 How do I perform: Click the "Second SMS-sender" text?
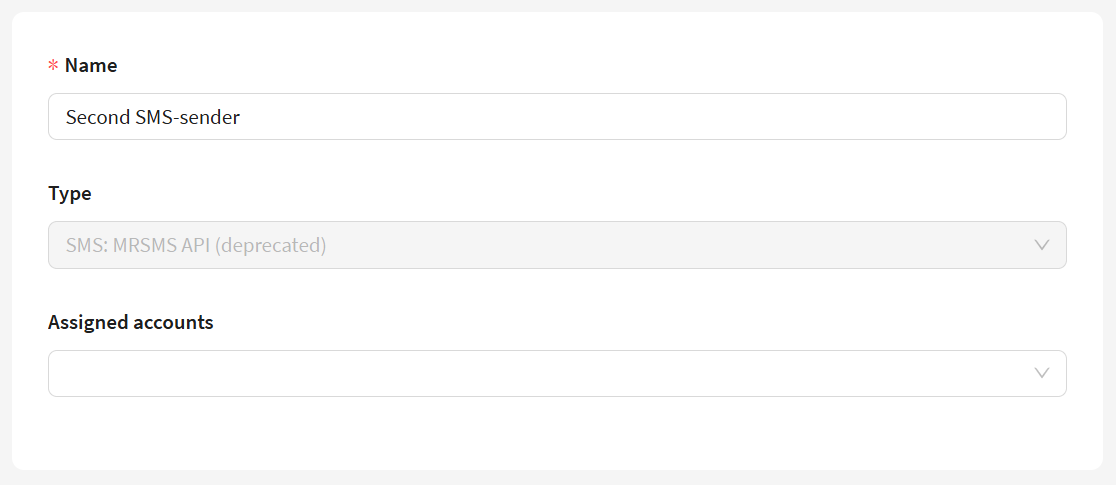point(152,117)
